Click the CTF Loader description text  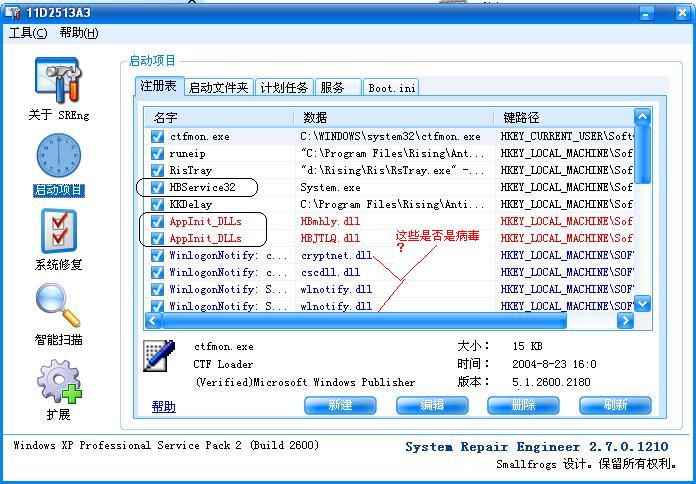tap(223, 364)
